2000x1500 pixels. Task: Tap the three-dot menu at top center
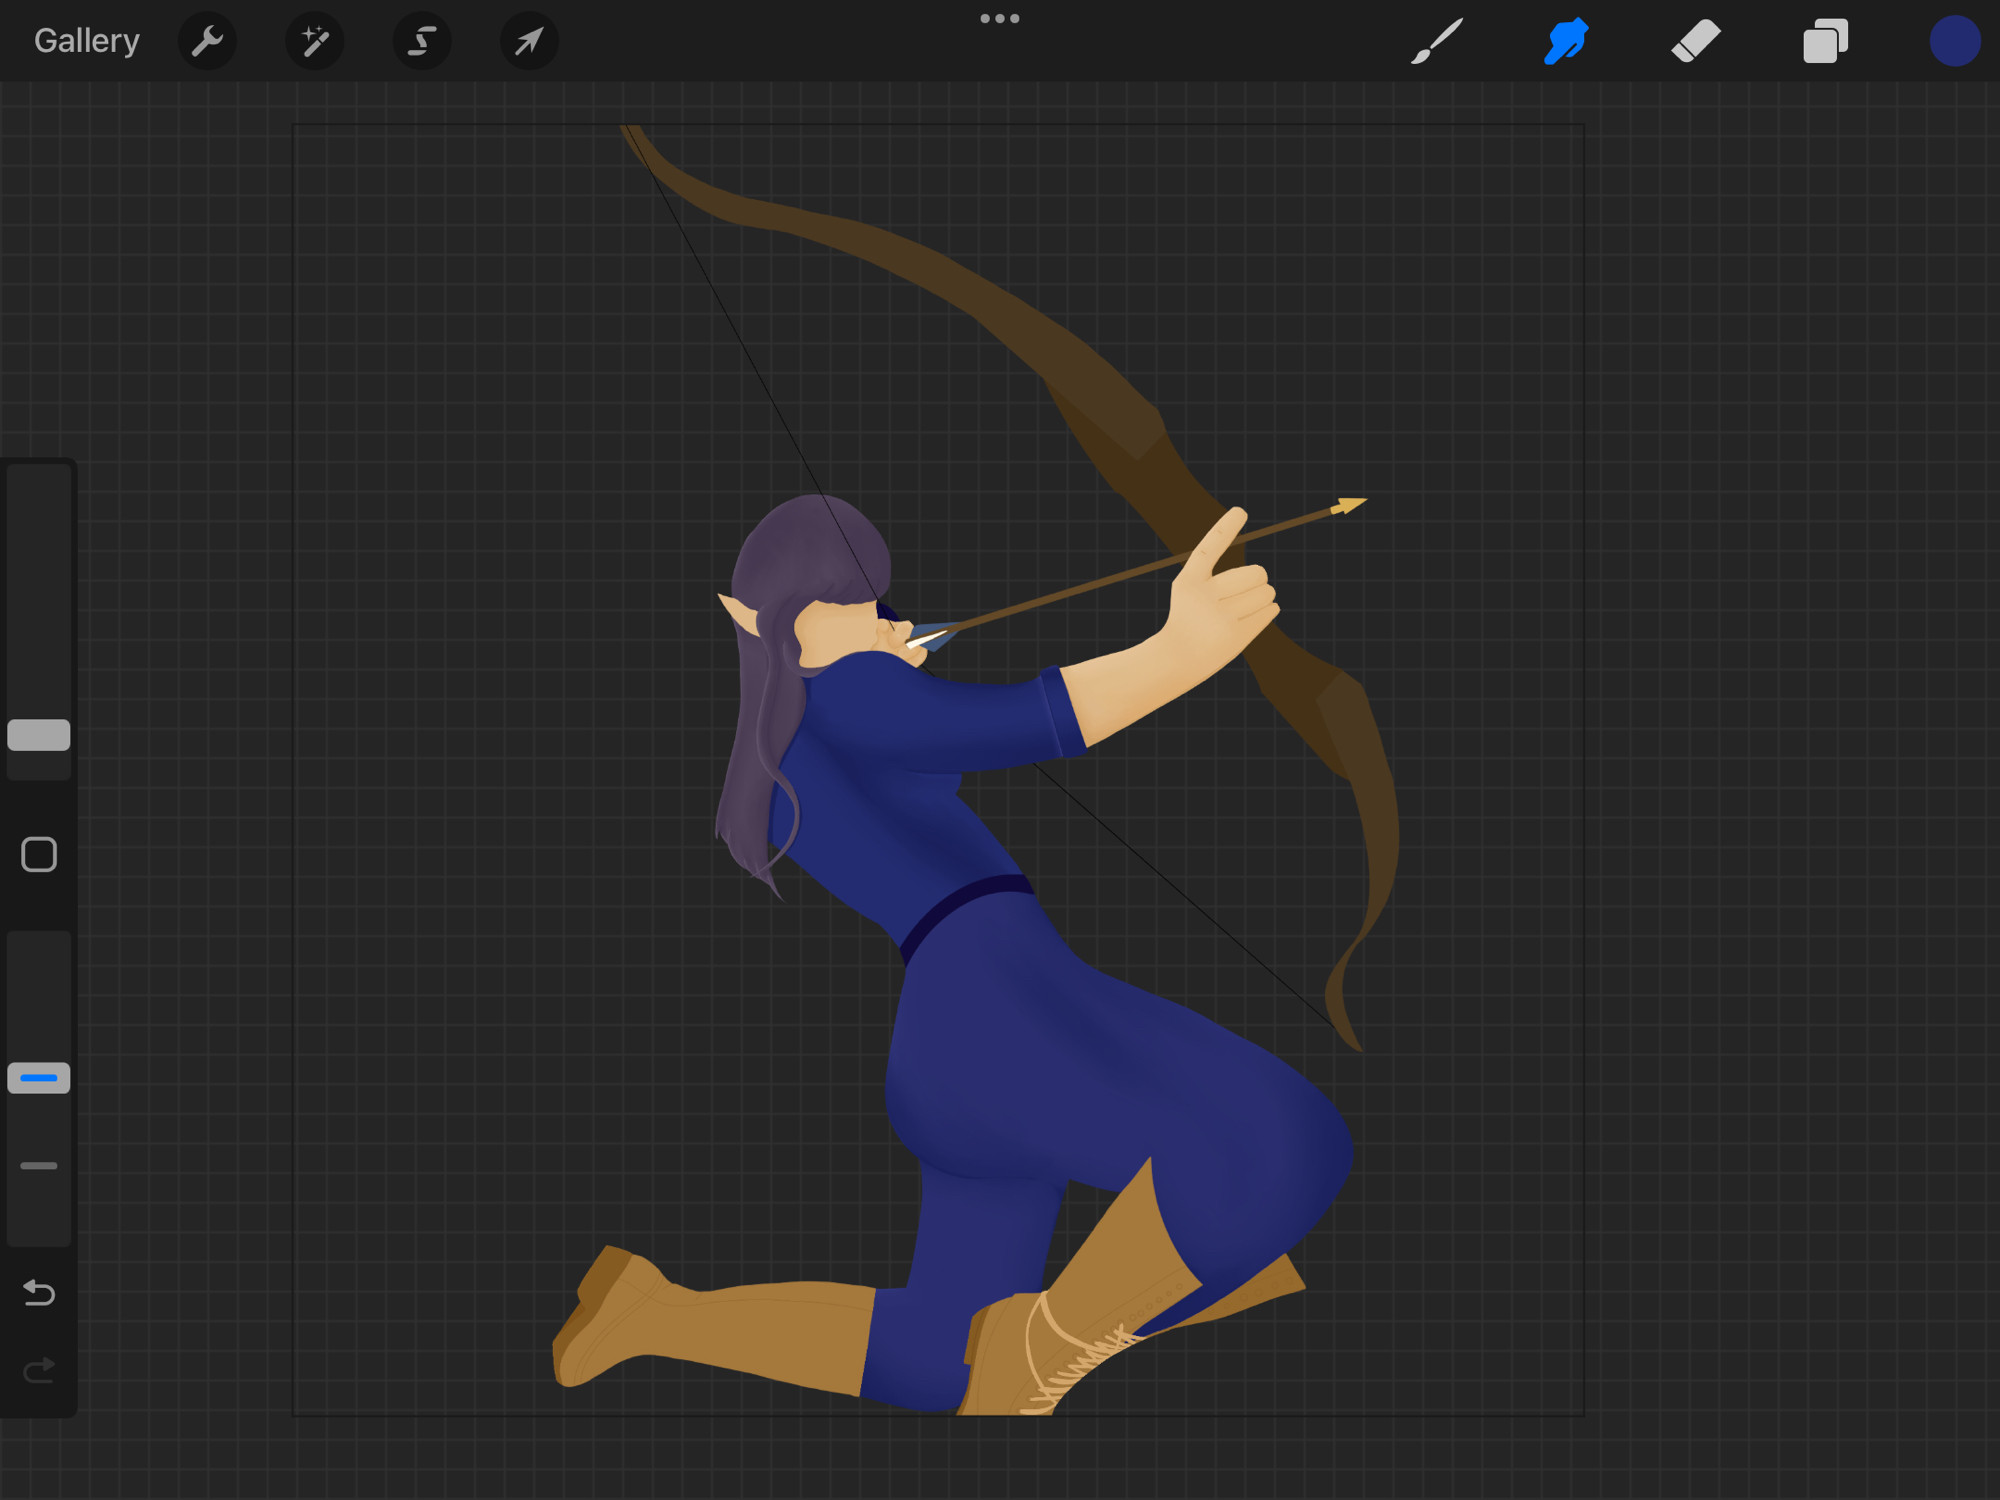tap(1000, 18)
